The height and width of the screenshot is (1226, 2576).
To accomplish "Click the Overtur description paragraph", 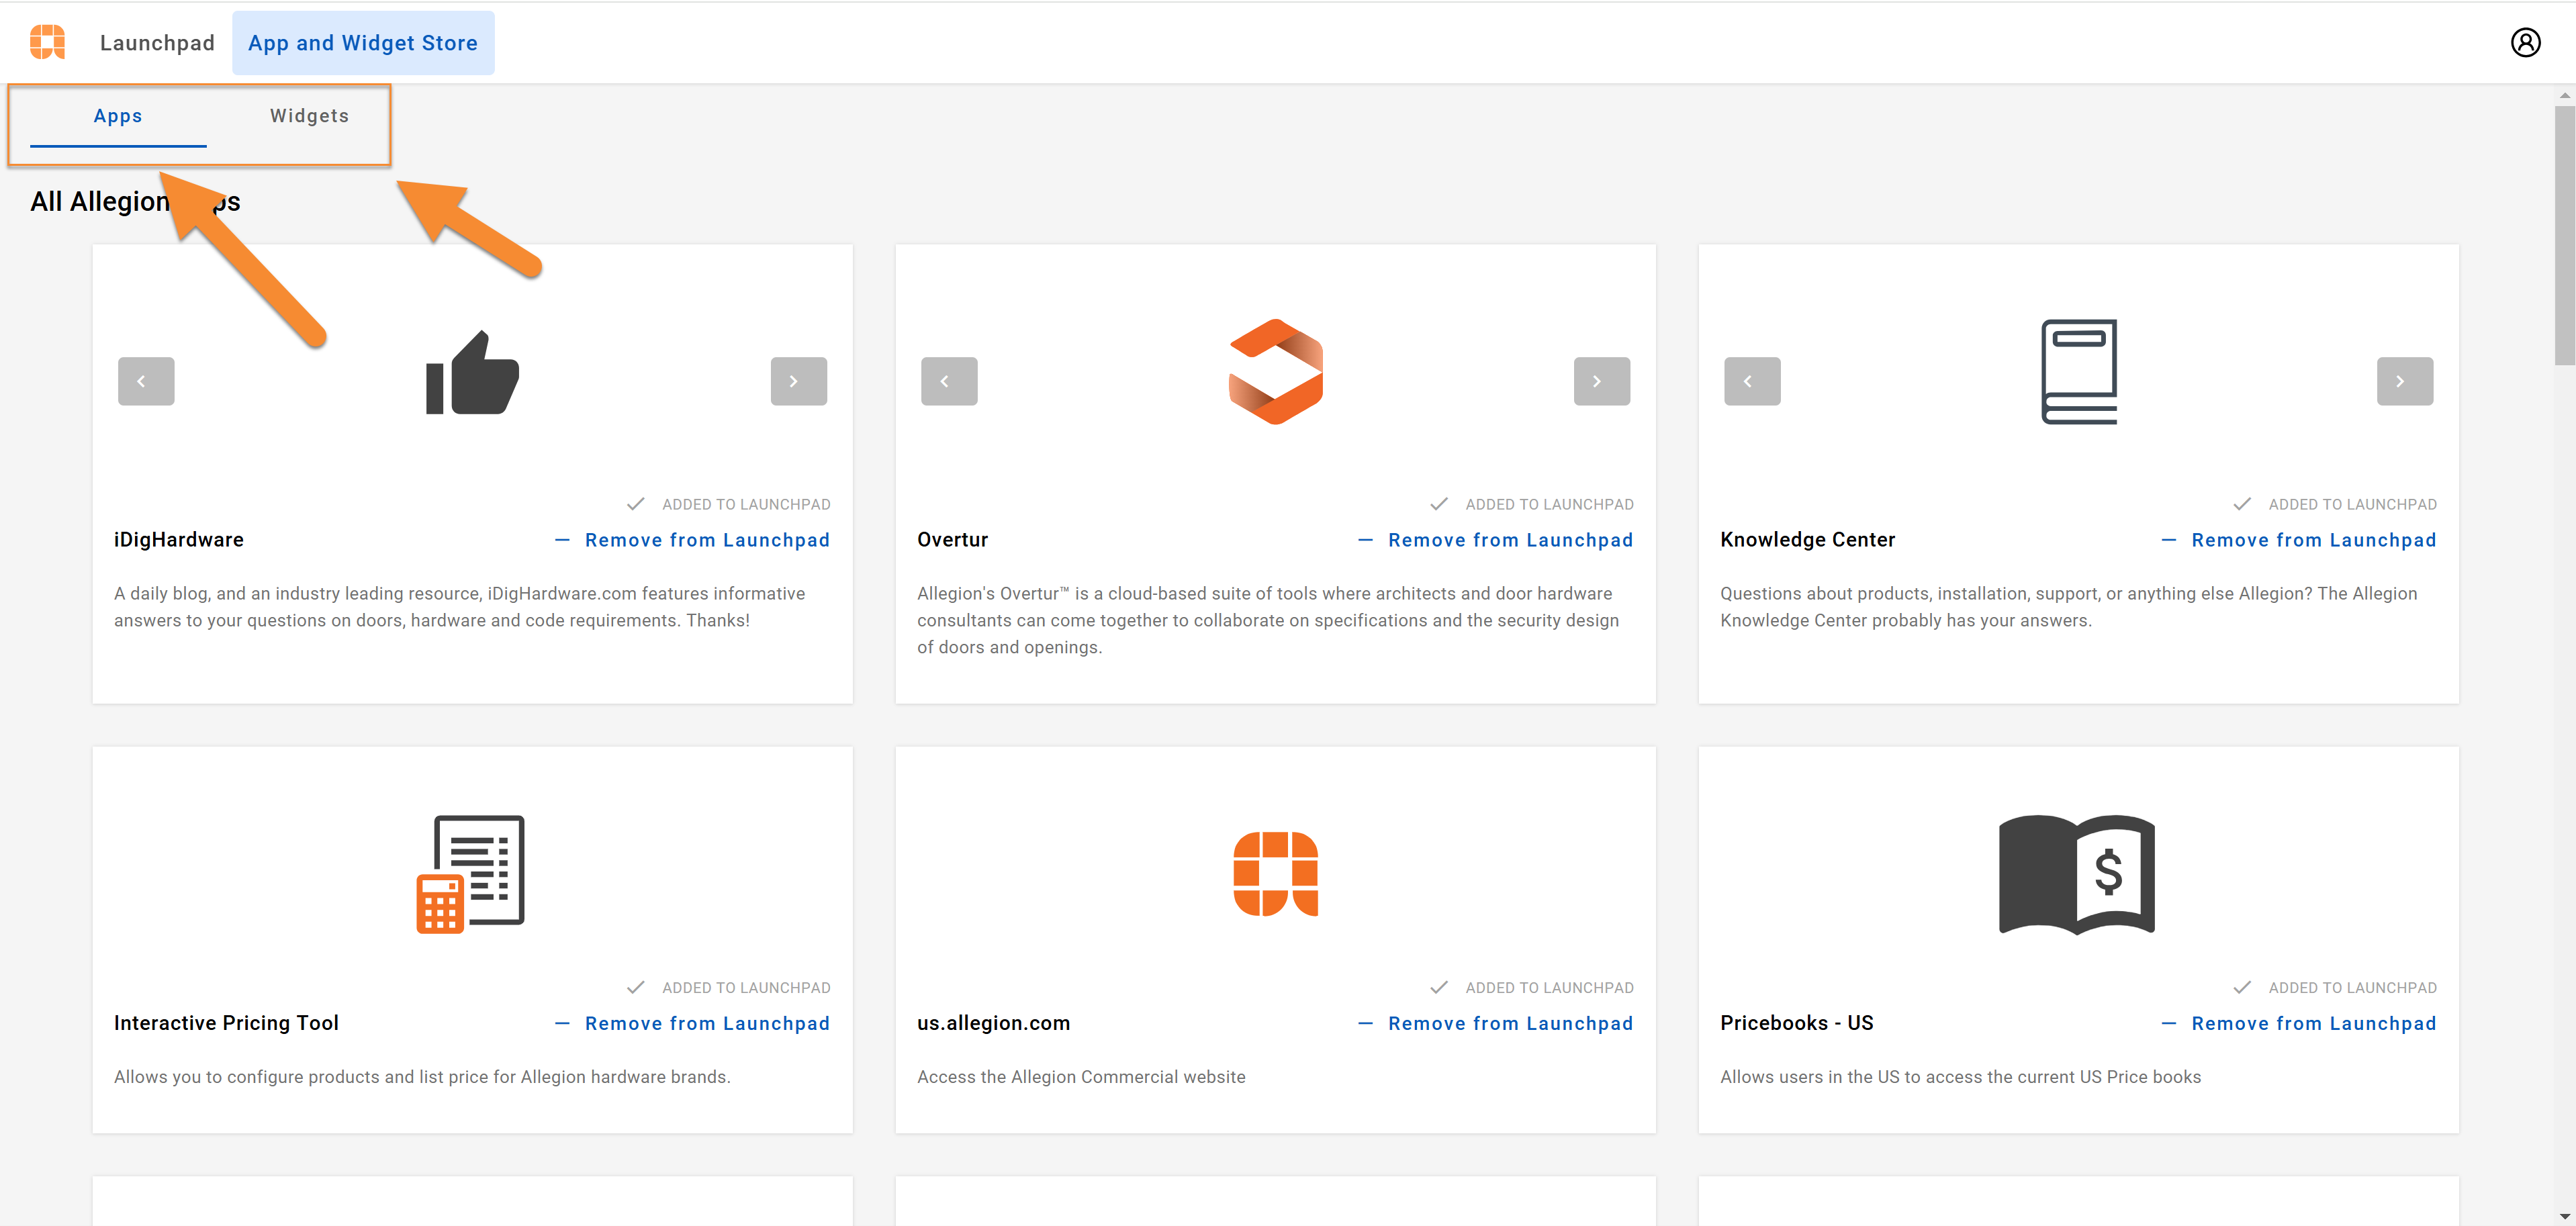I will pos(1268,620).
